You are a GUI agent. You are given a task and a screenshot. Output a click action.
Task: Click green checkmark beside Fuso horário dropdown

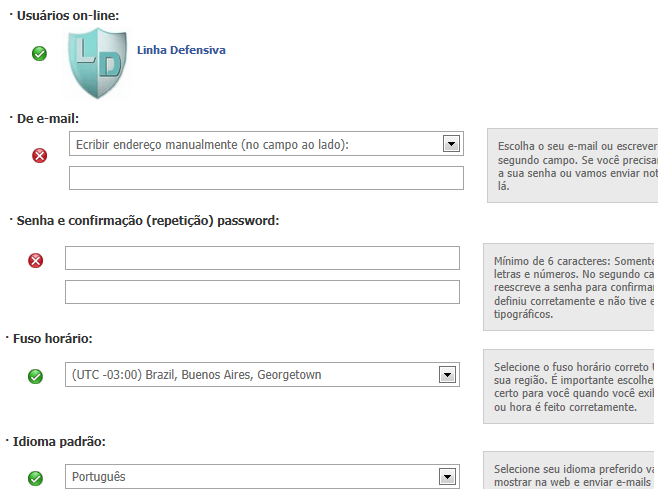(x=35, y=376)
